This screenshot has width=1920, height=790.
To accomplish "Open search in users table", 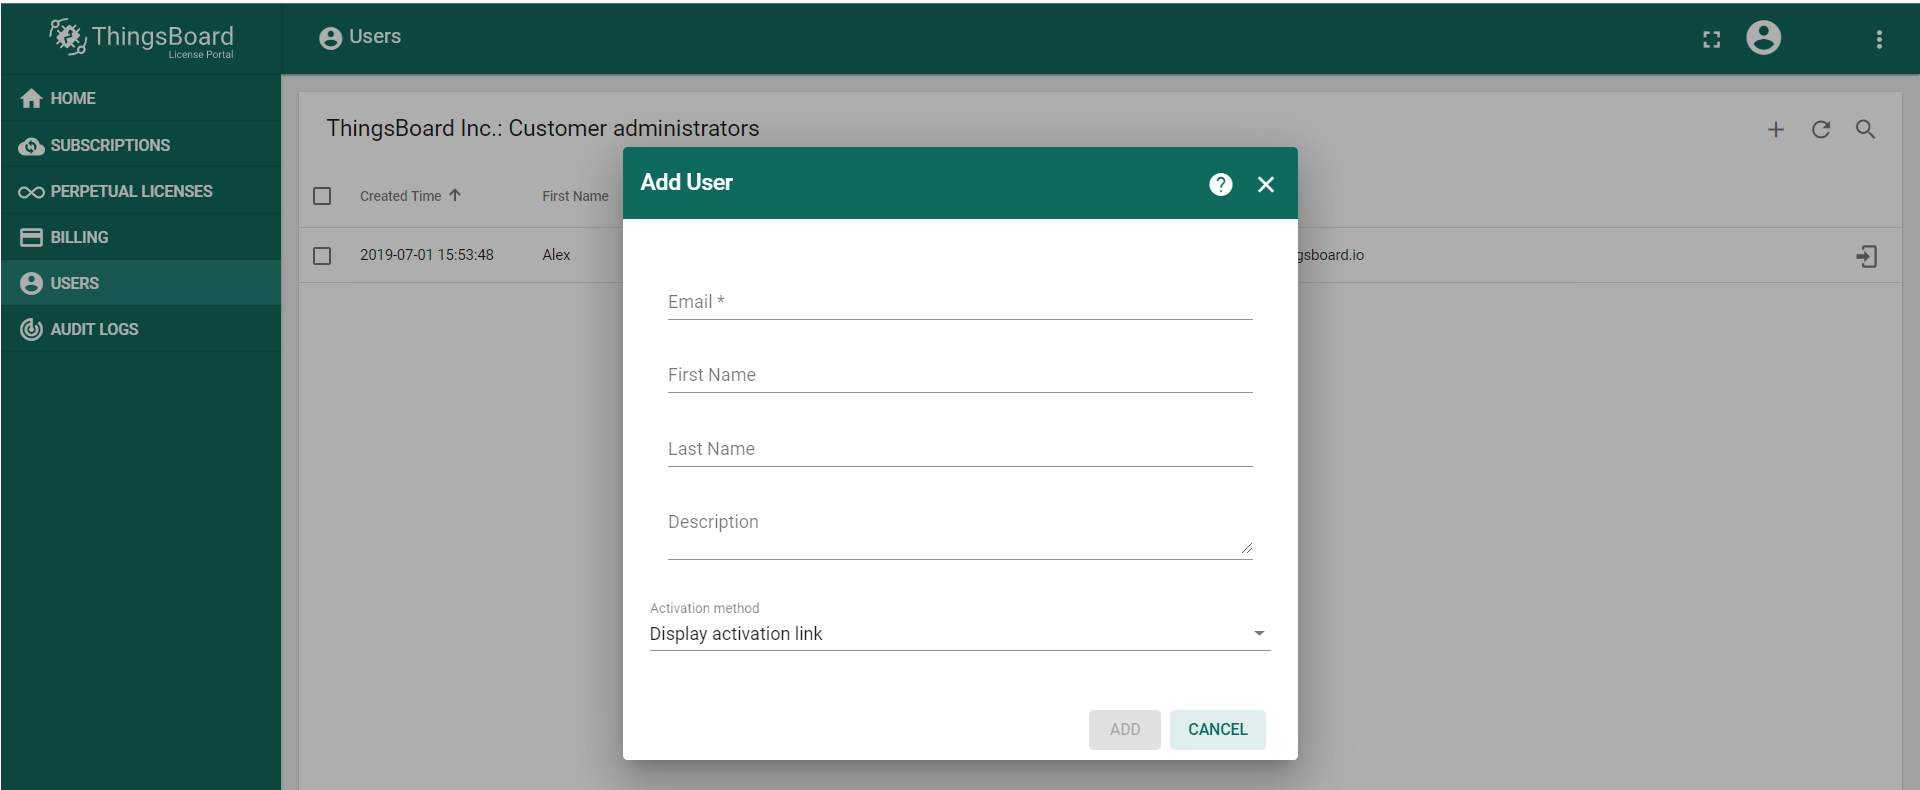I will (1865, 130).
